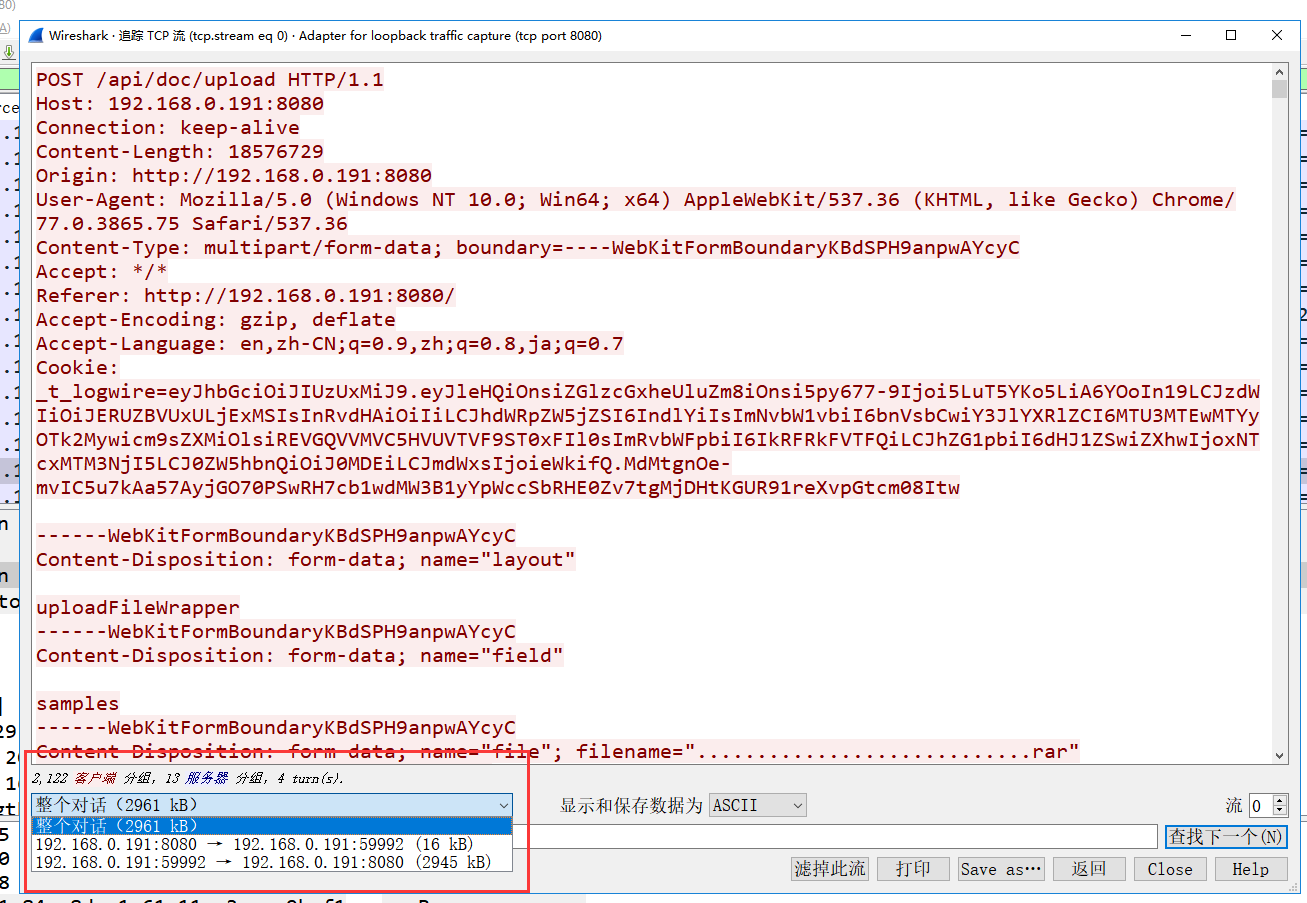1307x903 pixels.
Task: Select the 59992 → 8080 (2945 kB) direction entry
Action: point(271,862)
